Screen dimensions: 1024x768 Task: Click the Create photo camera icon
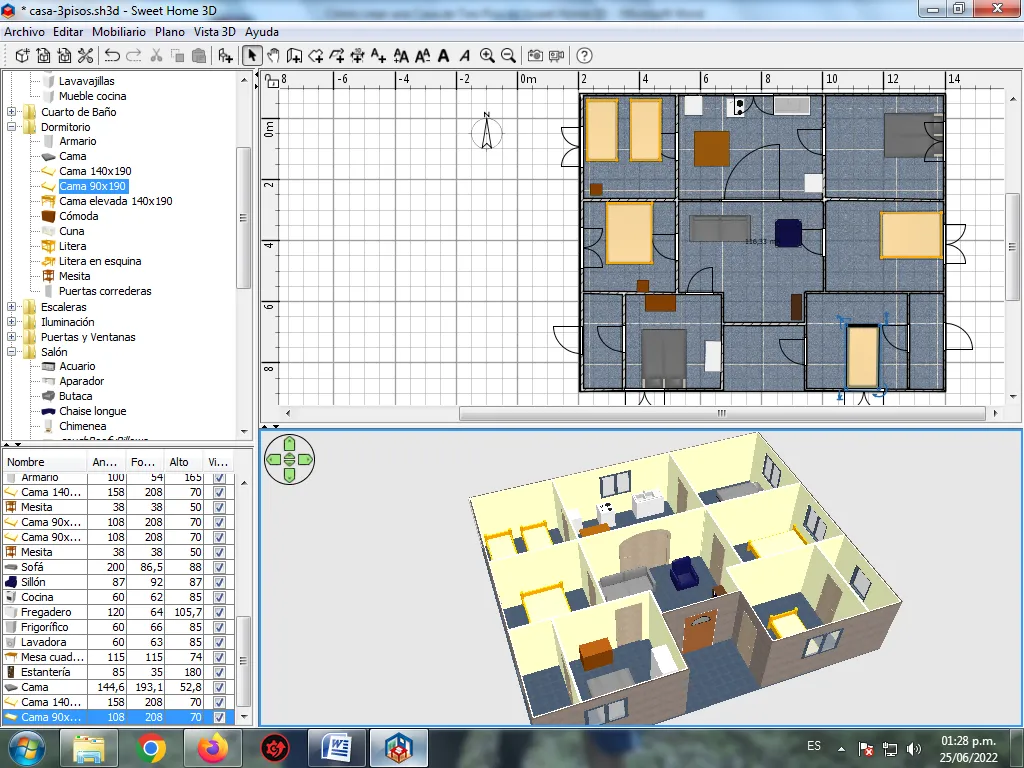(x=535, y=56)
